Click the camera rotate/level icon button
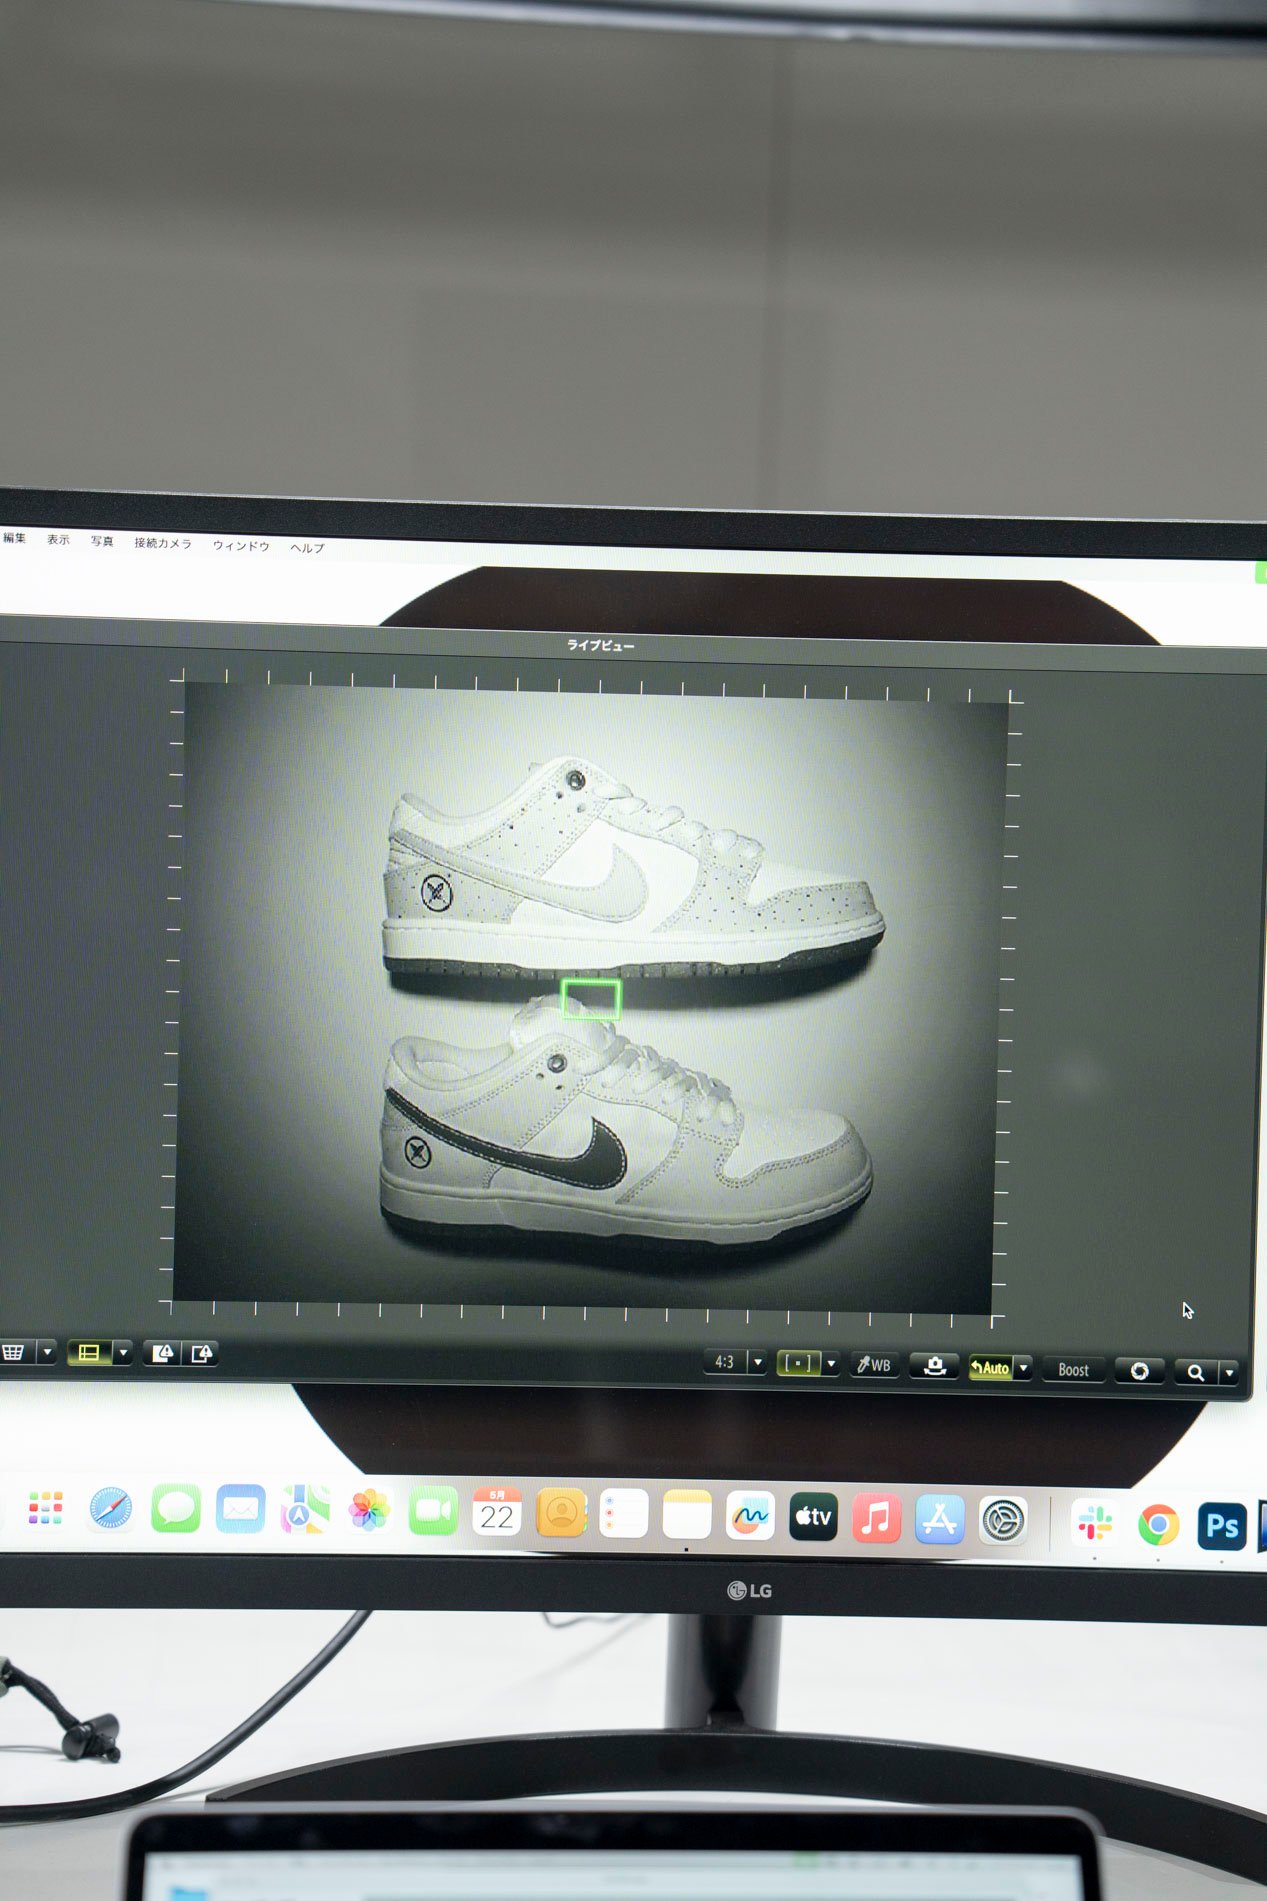The image size is (1267, 1901). point(935,1366)
